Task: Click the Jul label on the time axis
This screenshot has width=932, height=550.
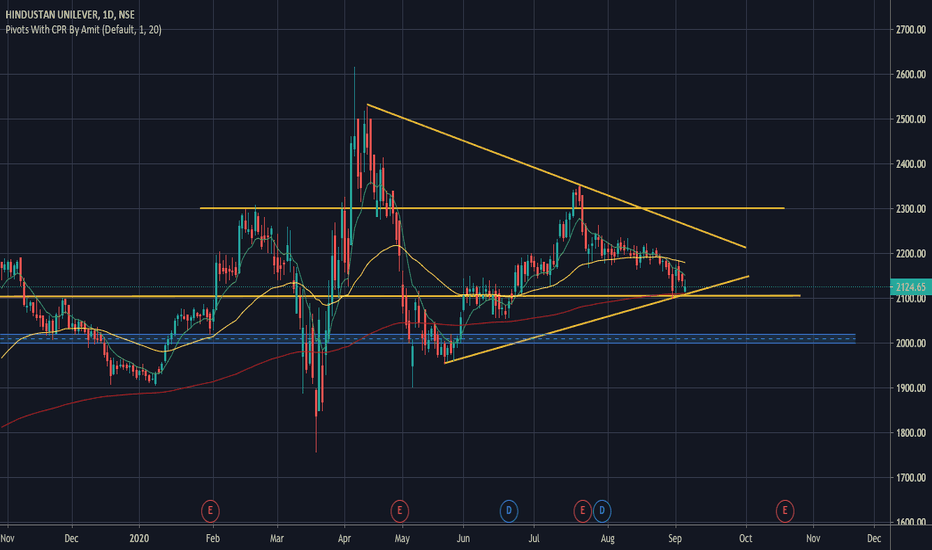Action: (534, 538)
